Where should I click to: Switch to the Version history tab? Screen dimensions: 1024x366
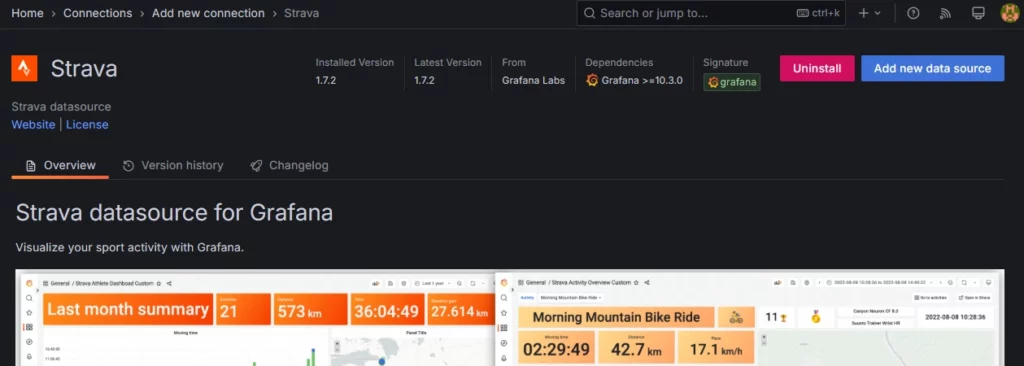(x=173, y=165)
